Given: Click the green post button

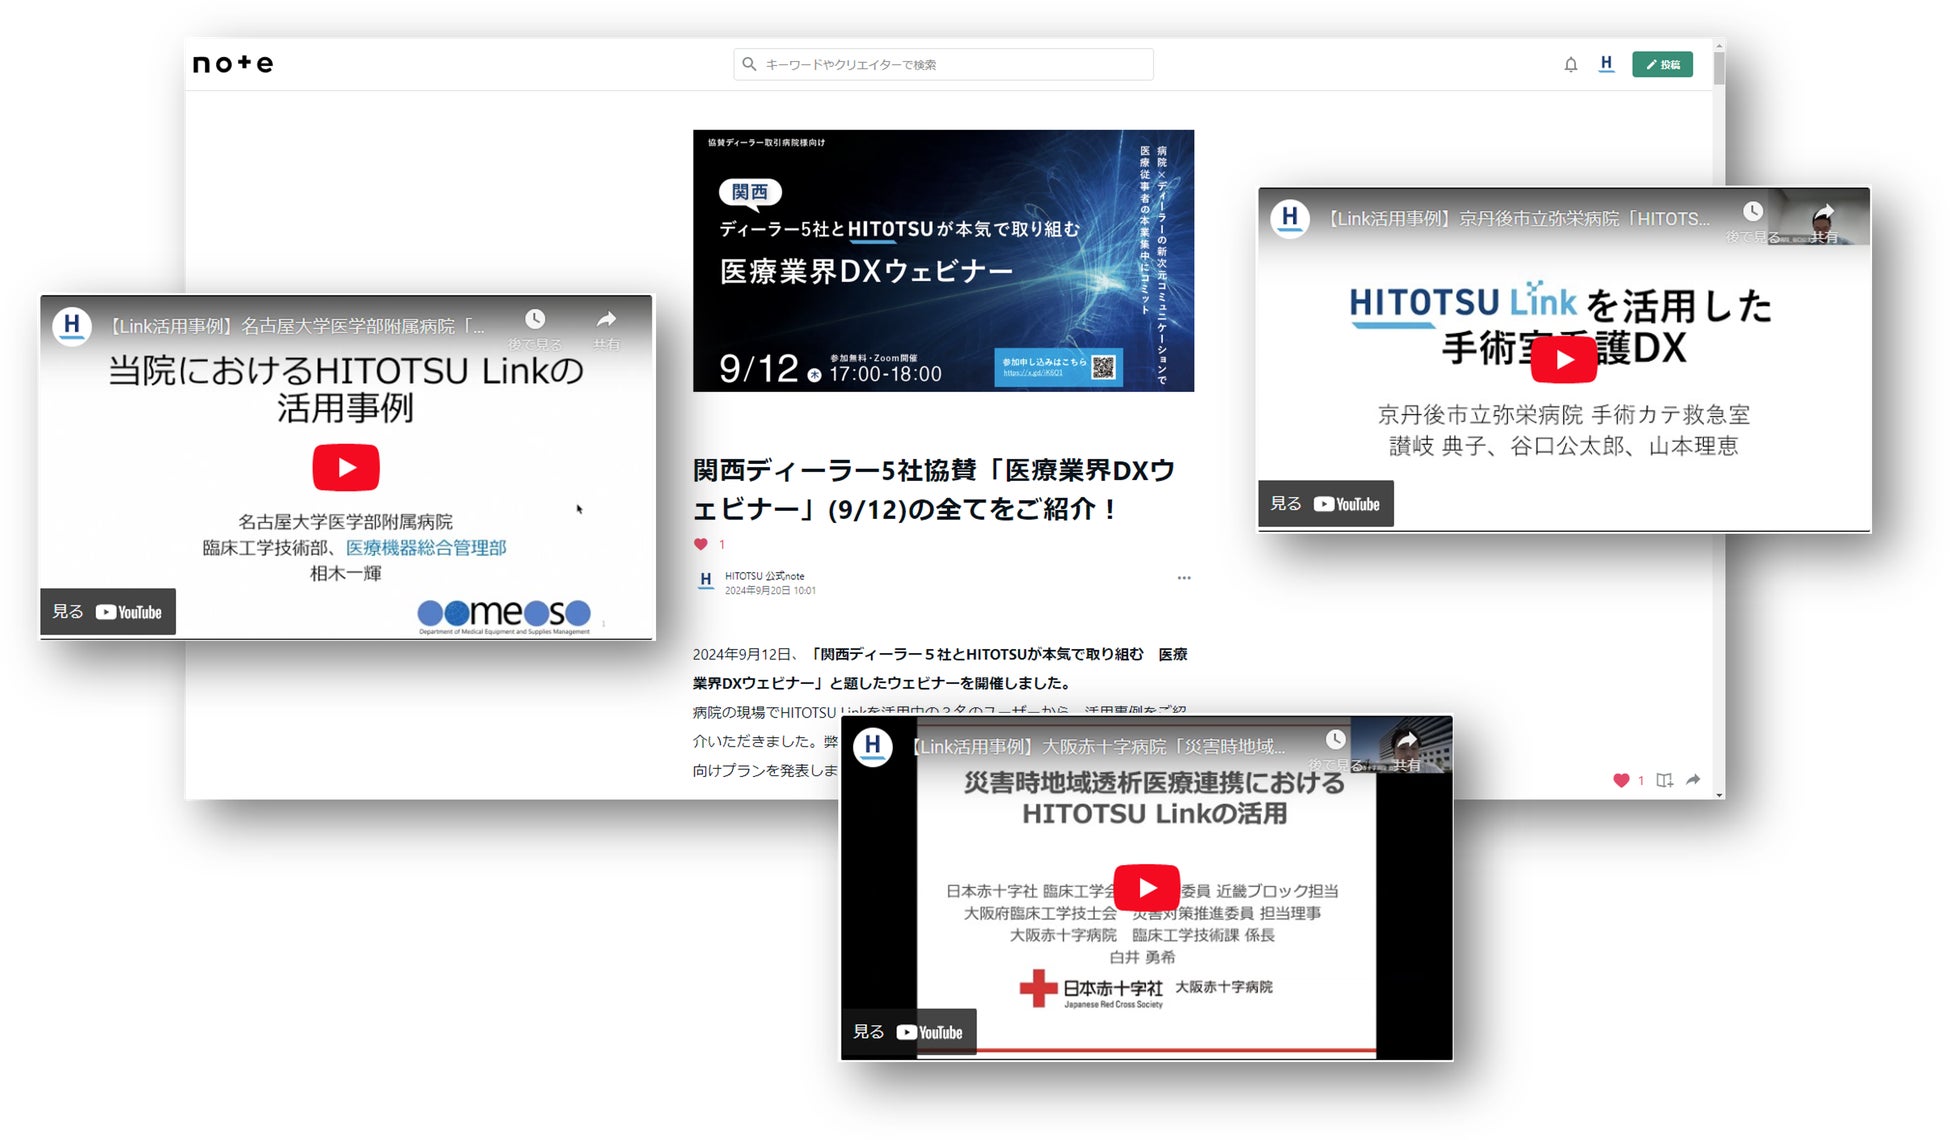Looking at the screenshot, I should [x=1662, y=64].
